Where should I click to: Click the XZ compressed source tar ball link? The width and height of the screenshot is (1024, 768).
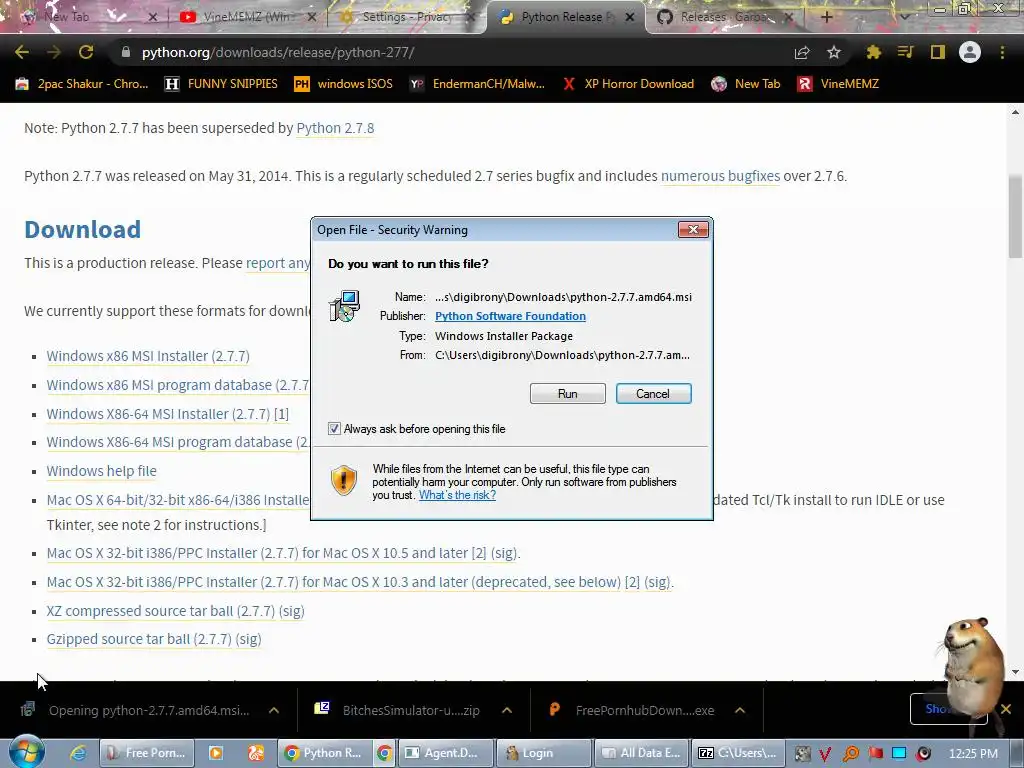pyautogui.click(x=161, y=611)
